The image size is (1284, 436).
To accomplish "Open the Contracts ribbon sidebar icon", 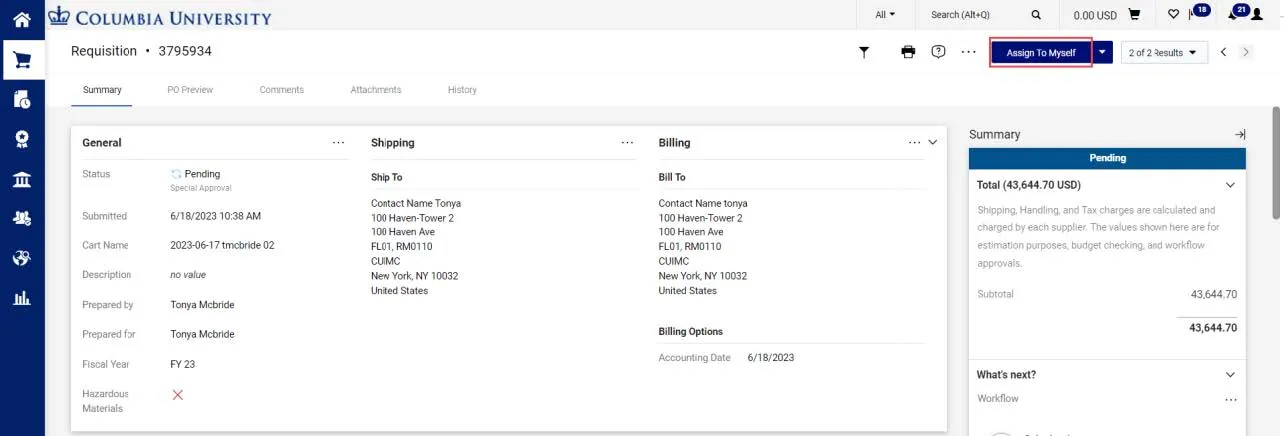I will 21,139.
